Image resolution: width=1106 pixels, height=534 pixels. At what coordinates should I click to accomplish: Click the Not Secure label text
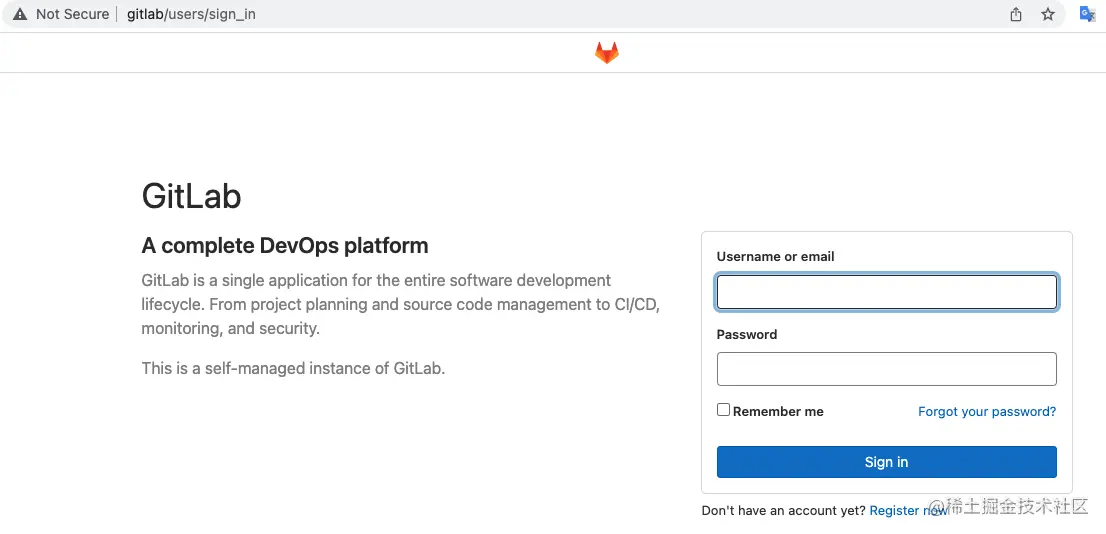click(73, 14)
